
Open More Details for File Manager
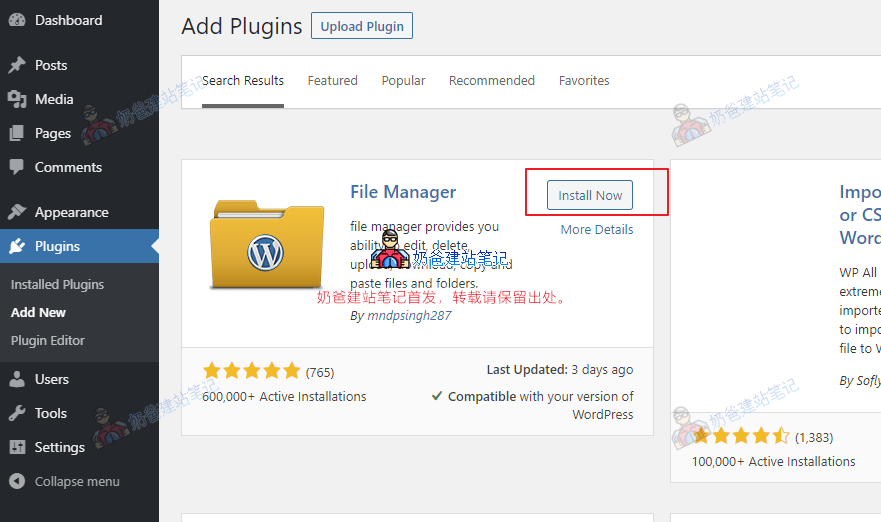(596, 229)
